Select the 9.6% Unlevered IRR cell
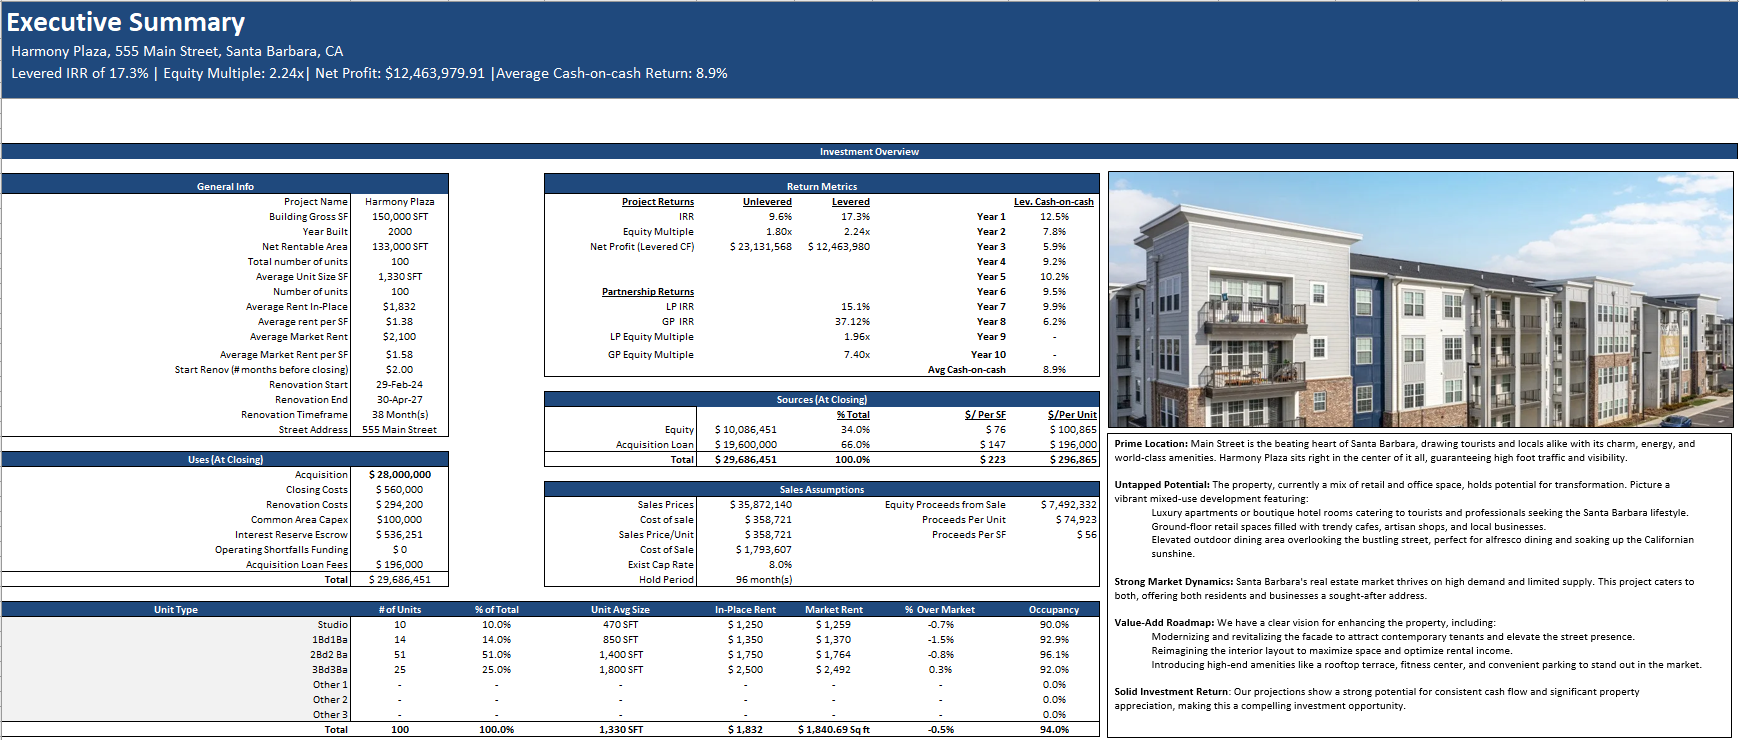The height and width of the screenshot is (740, 1739). coord(780,217)
